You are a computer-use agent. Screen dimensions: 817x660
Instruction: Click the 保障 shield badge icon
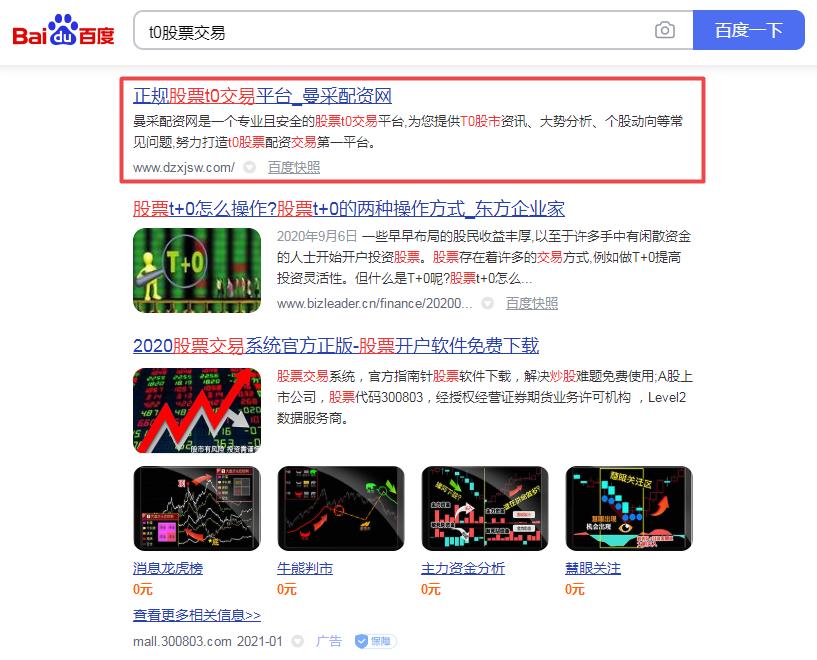pyautogui.click(x=375, y=641)
